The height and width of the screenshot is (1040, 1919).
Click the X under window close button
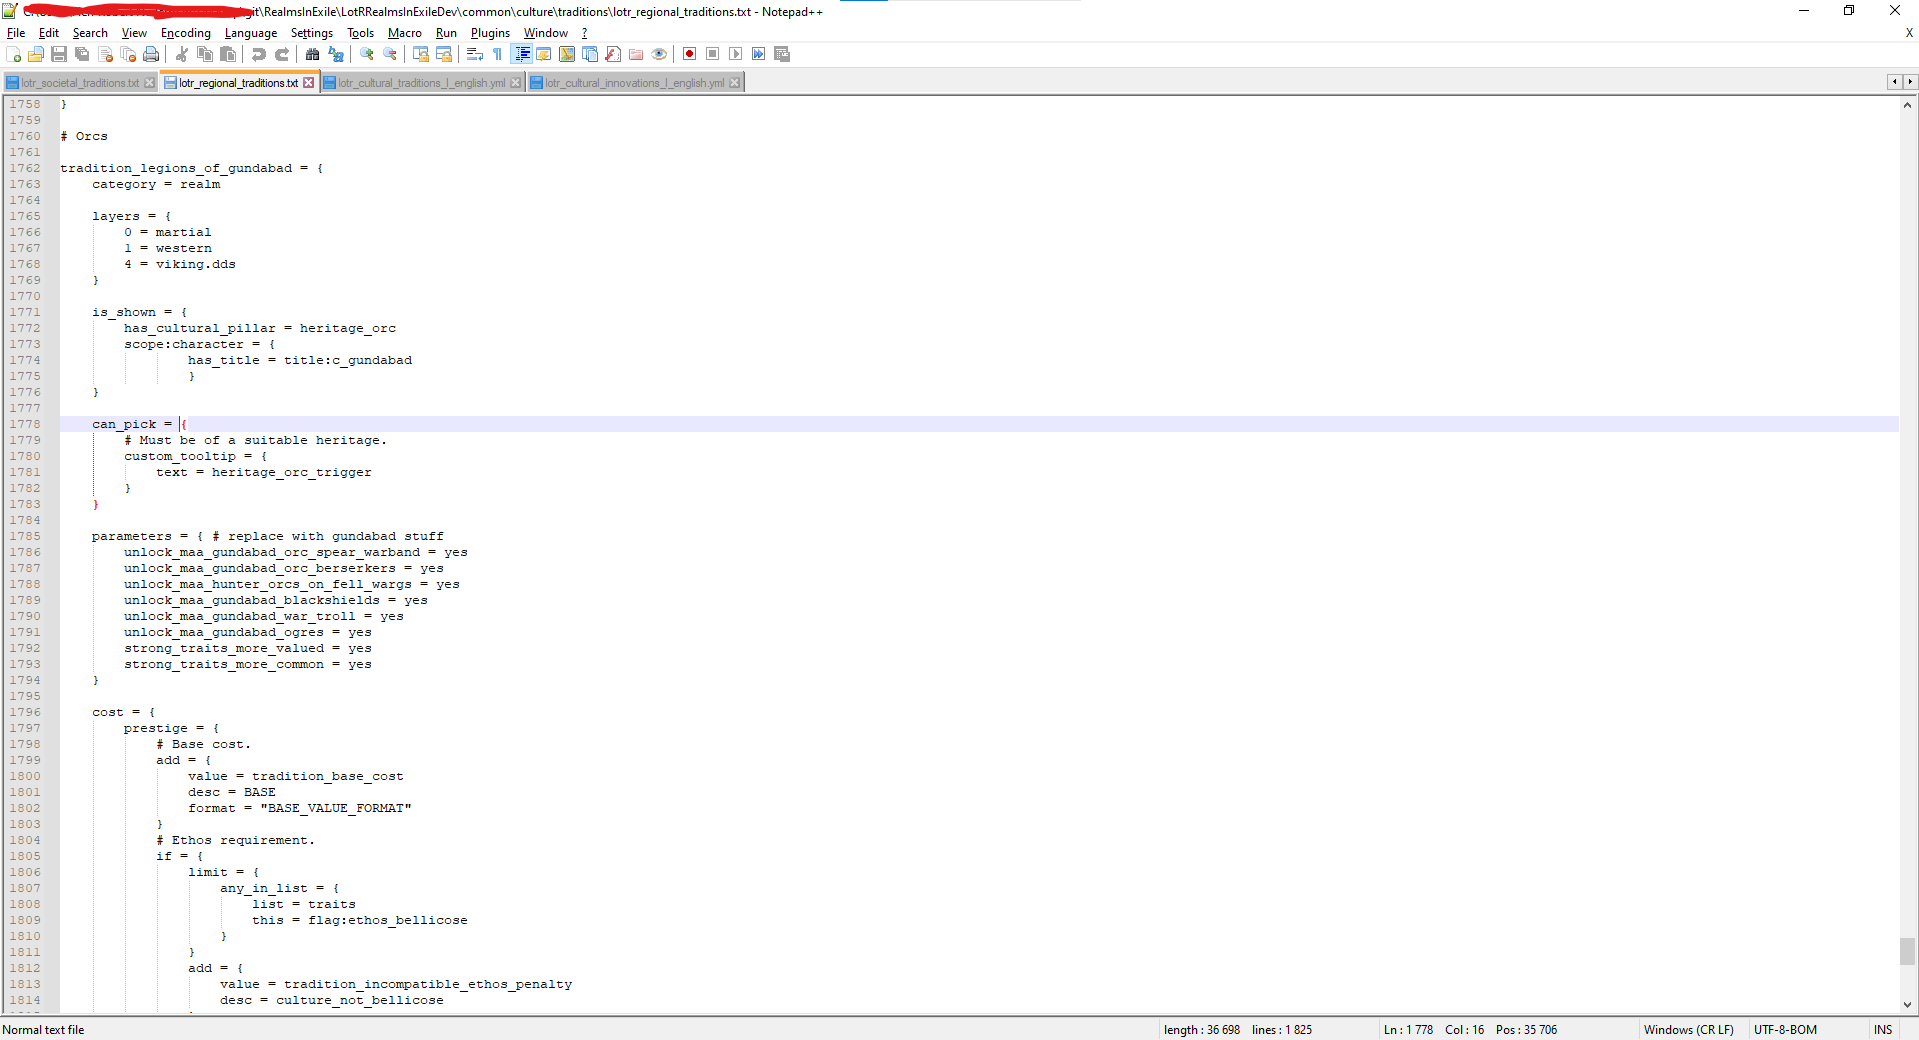click(x=1909, y=33)
